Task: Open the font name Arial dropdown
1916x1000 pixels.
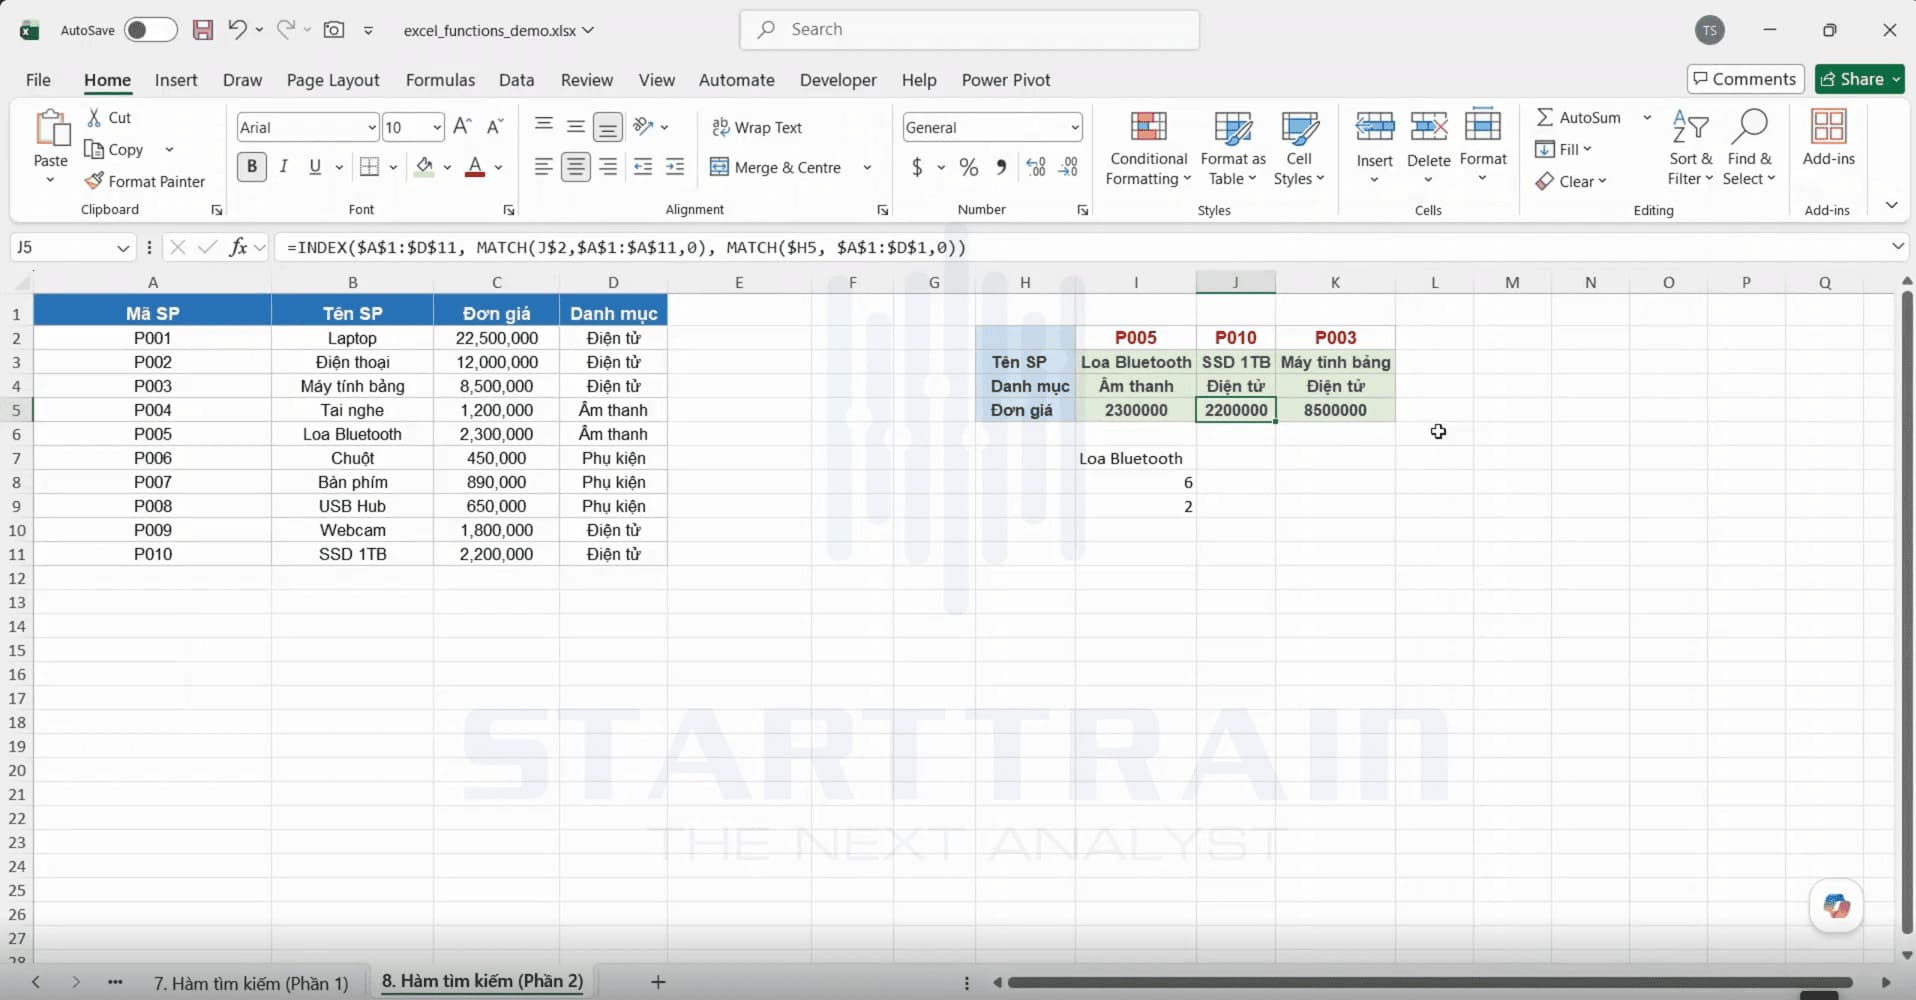Action: (371, 127)
